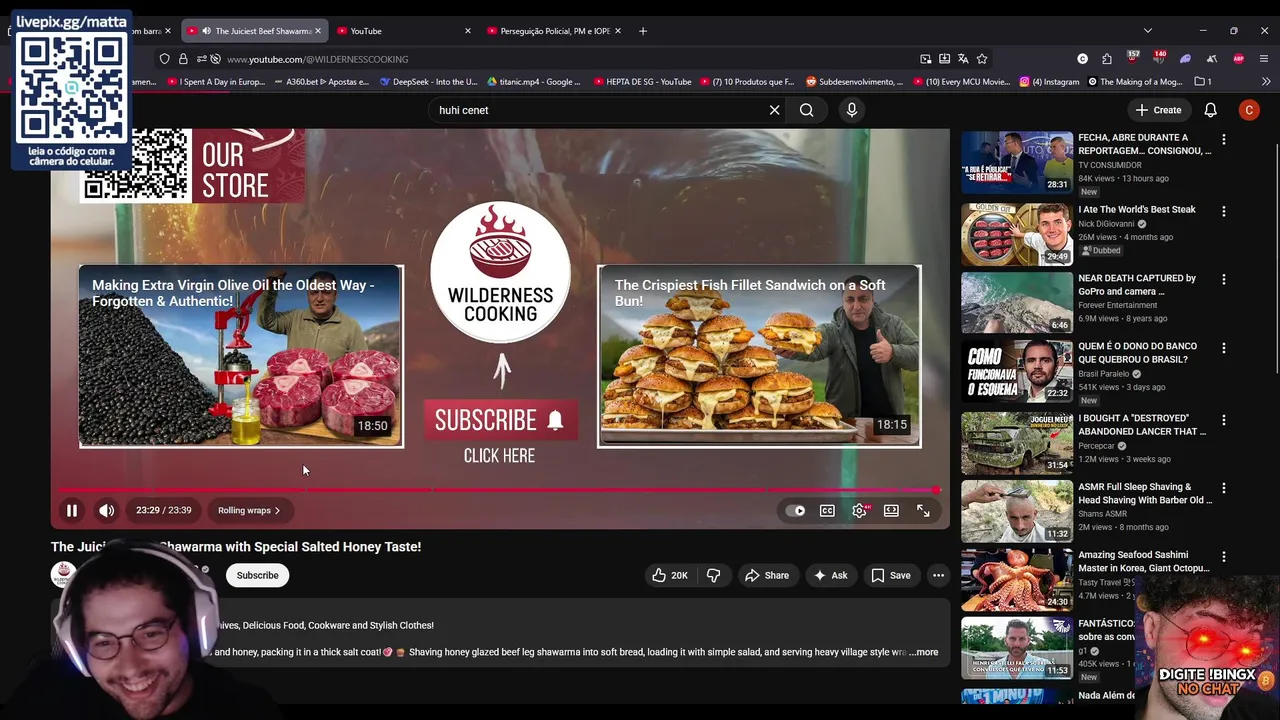Open the Share dialog
This screenshot has width=1280, height=720.
pyautogui.click(x=767, y=575)
